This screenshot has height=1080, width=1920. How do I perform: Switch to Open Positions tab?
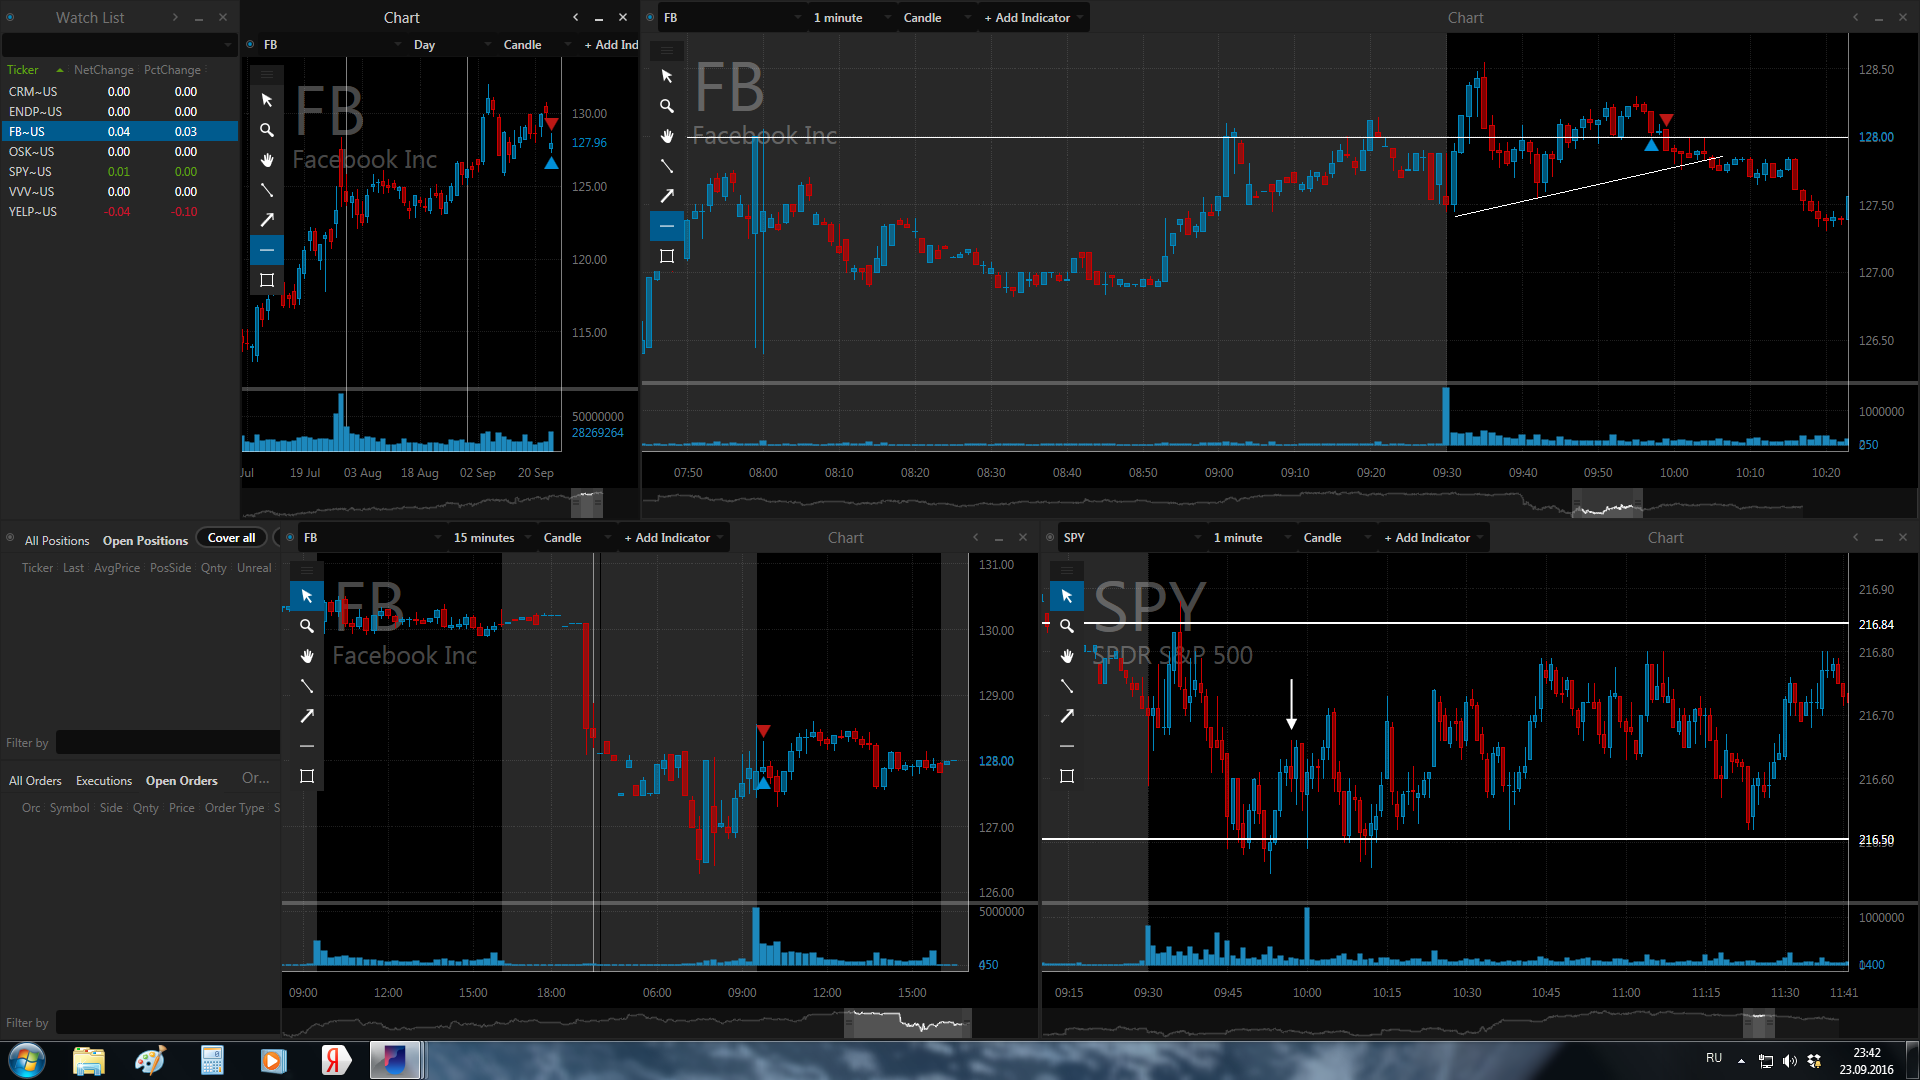coord(145,541)
